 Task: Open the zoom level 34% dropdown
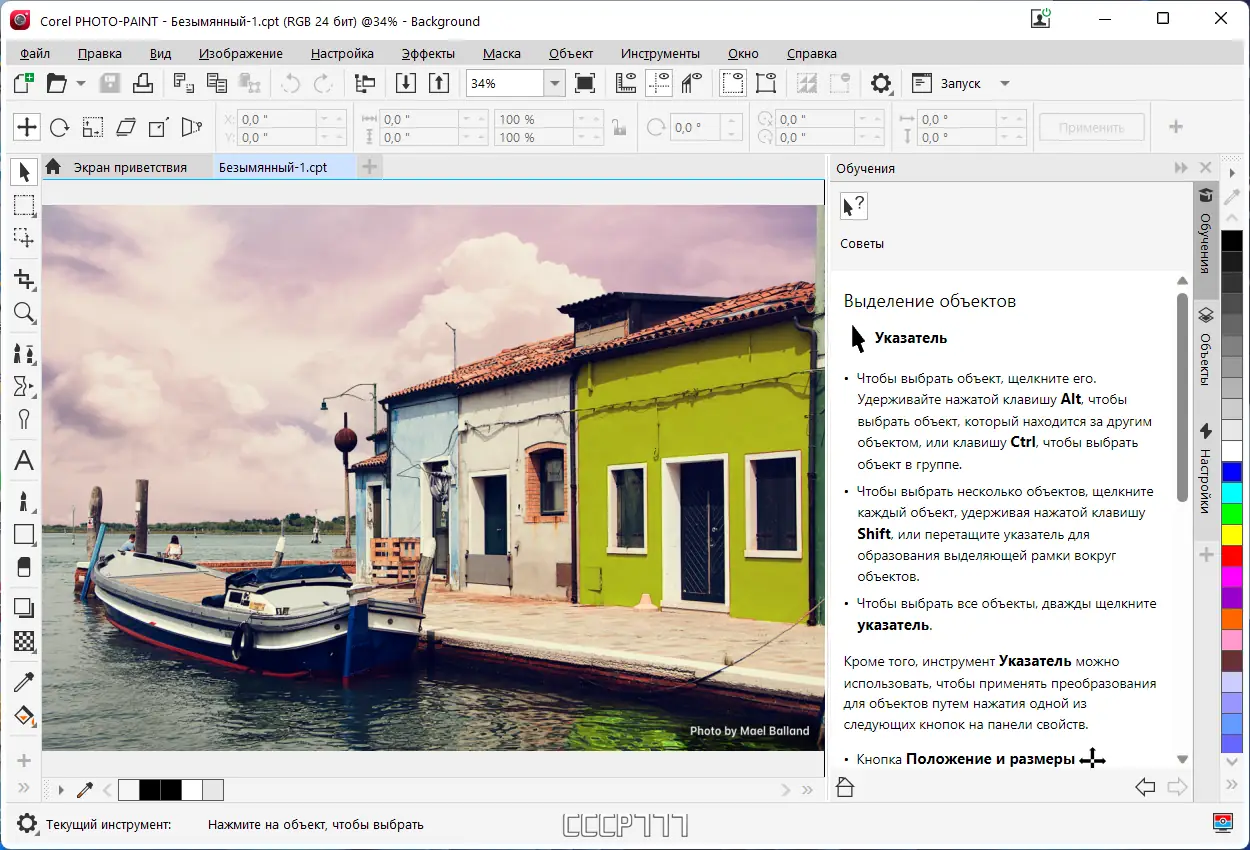554,84
